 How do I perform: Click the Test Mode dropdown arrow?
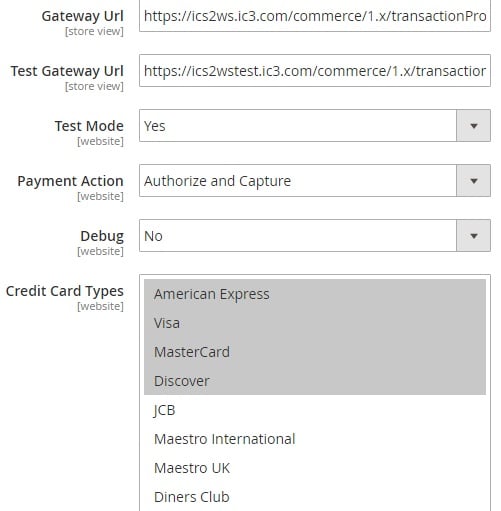click(x=473, y=126)
